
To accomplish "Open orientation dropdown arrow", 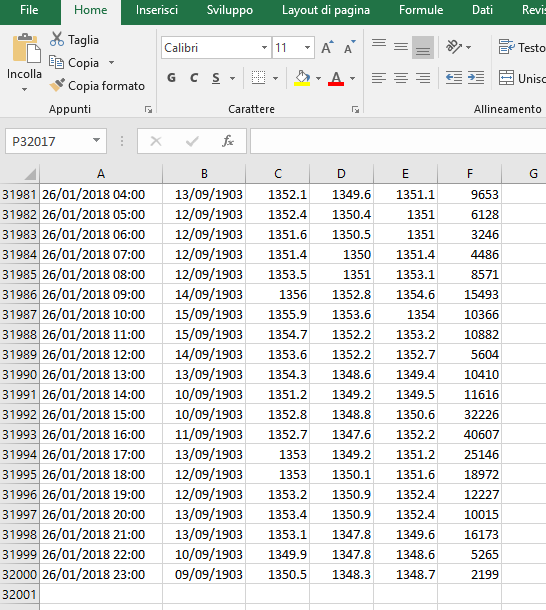I will (x=469, y=47).
